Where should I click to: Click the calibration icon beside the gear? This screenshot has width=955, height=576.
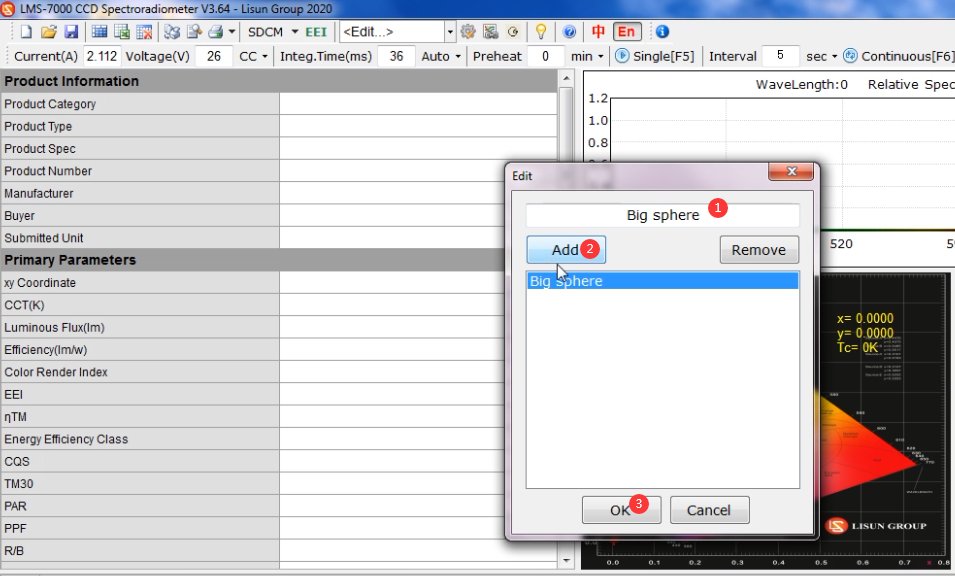(490, 32)
